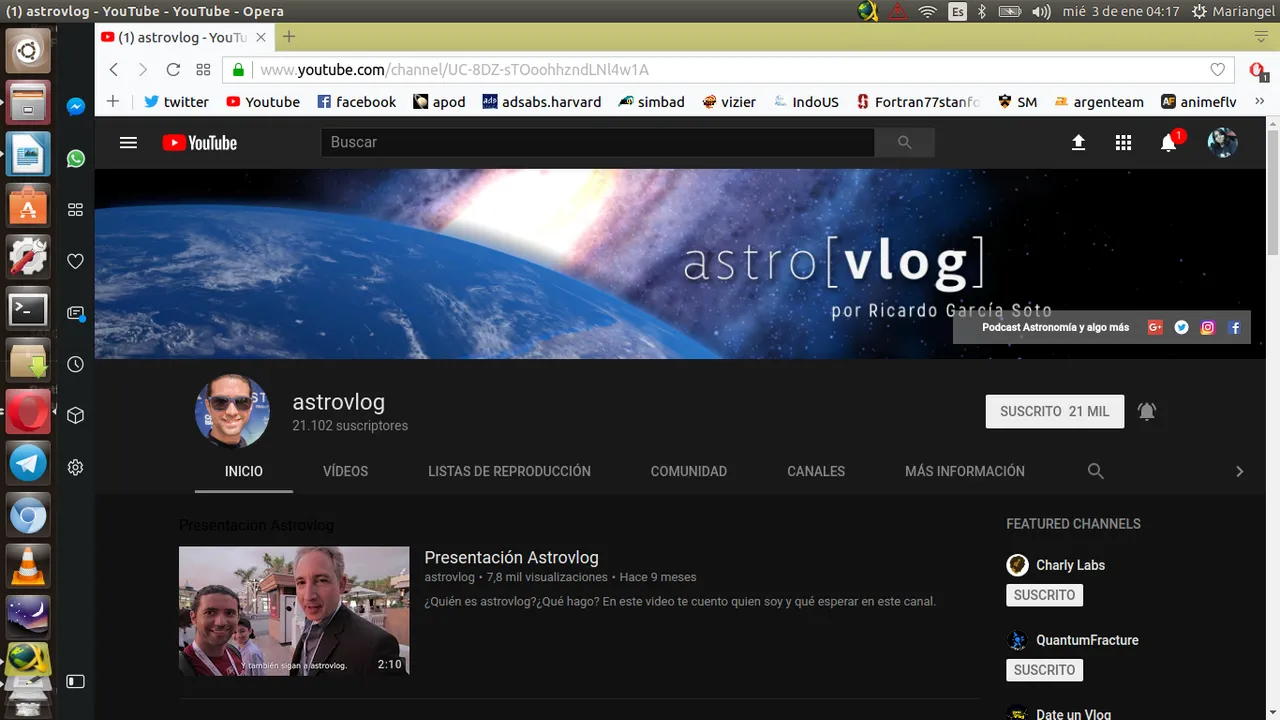Open simbad bookmark
The width and height of the screenshot is (1280, 720).
[651, 101]
